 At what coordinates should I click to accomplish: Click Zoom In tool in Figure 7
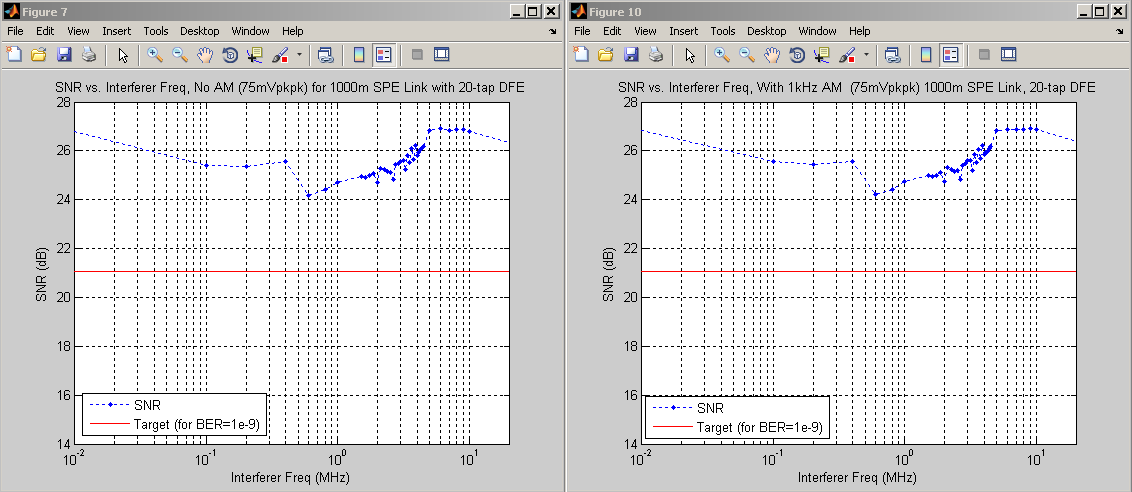[155, 54]
